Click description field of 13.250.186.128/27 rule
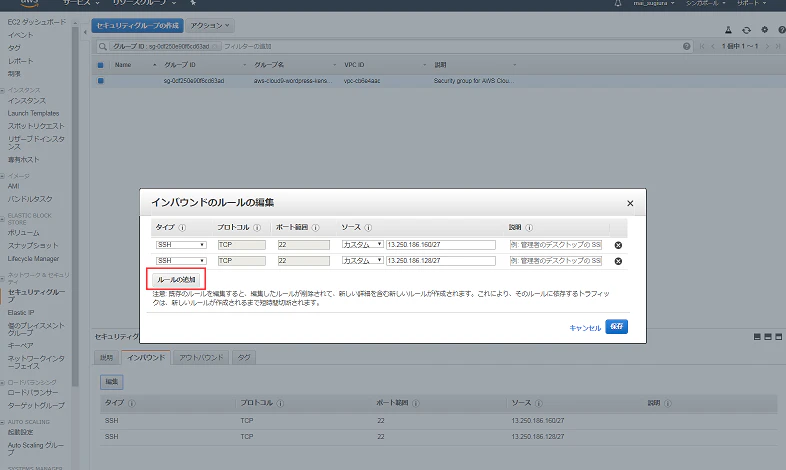The image size is (786, 470). click(555, 261)
